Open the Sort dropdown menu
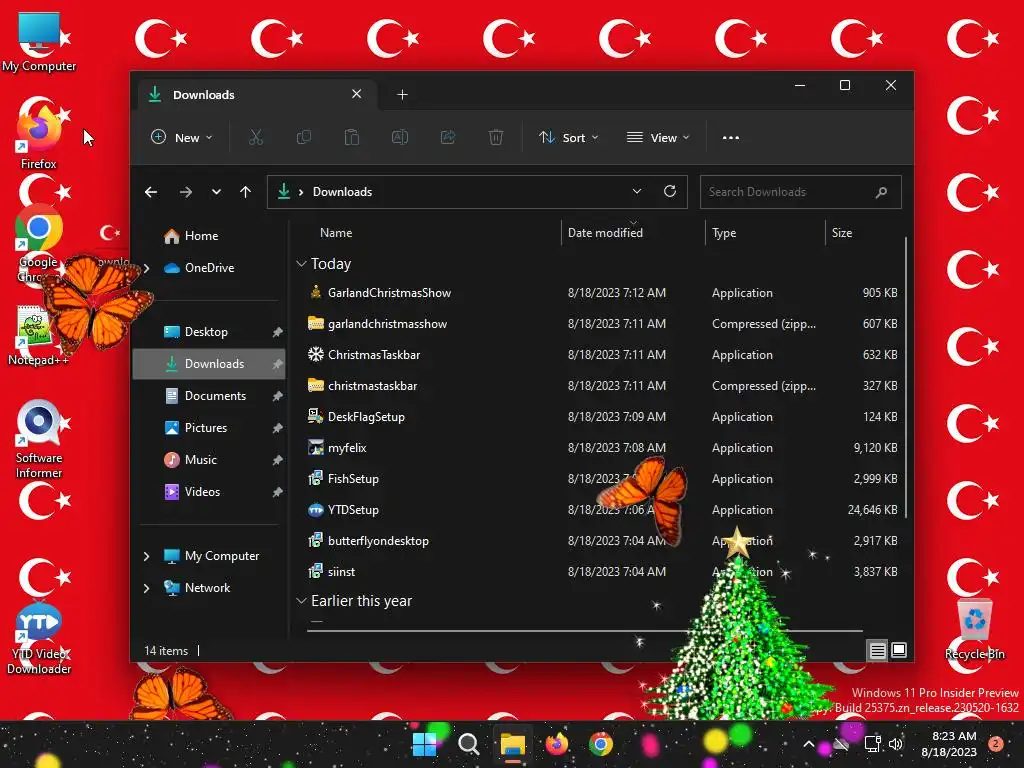This screenshot has width=1024, height=768. 569,138
